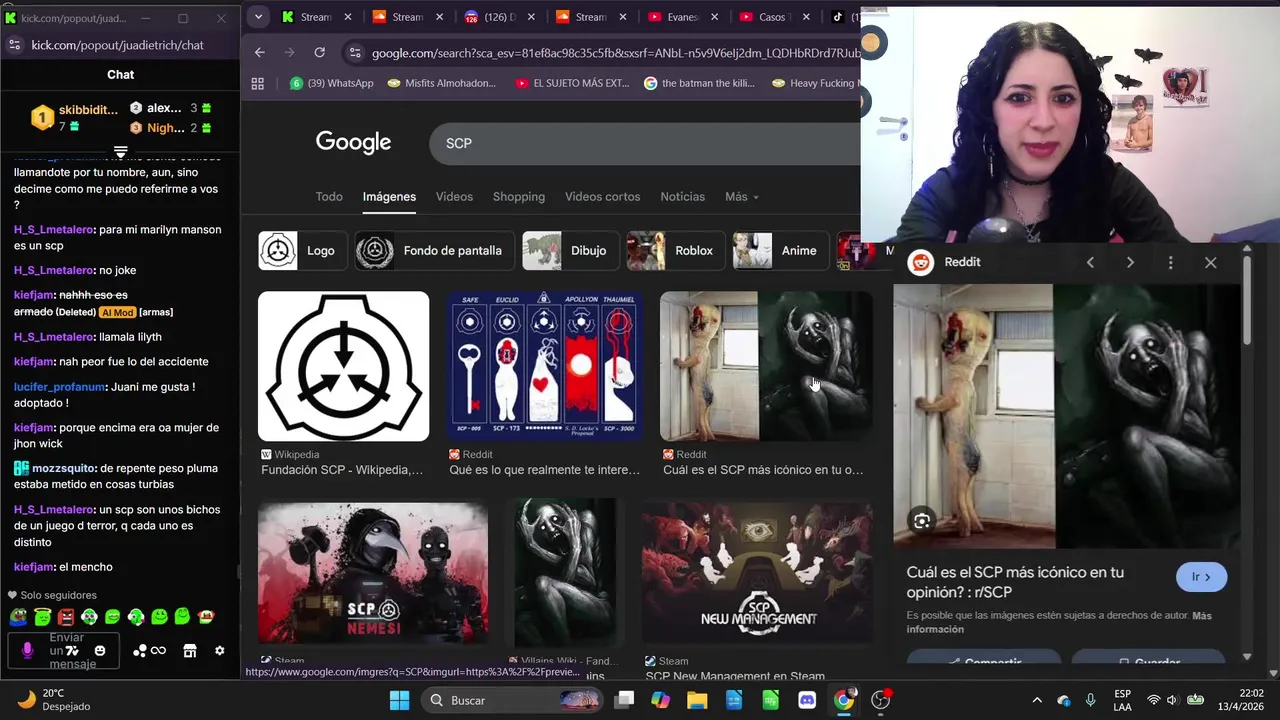Click the Ir button in preview panel
This screenshot has width=1280, height=720.
1201,577
